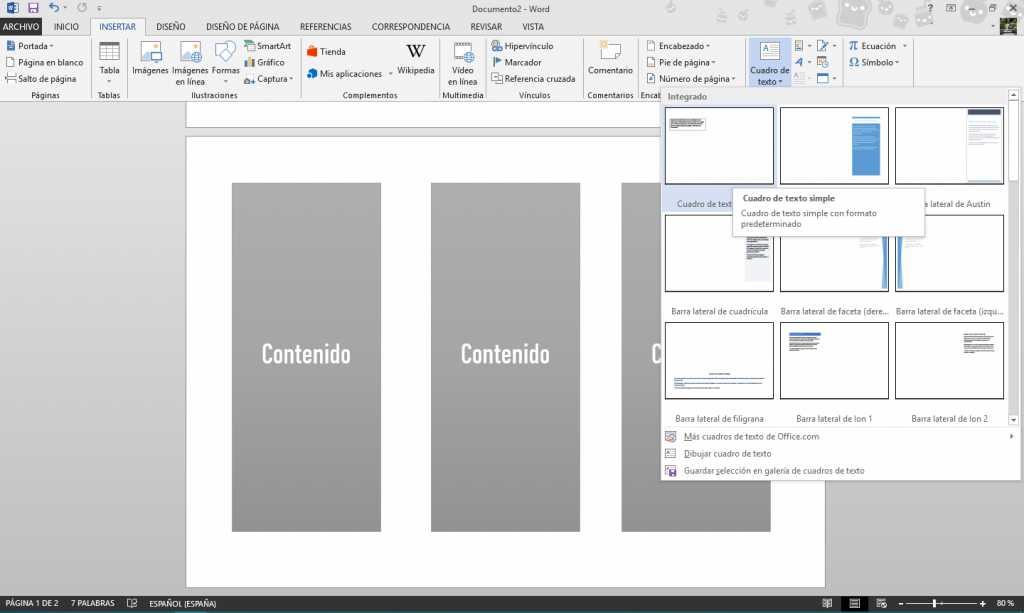Switch to Modo de lectura view
This screenshot has height=613, width=1024.
(x=829, y=603)
